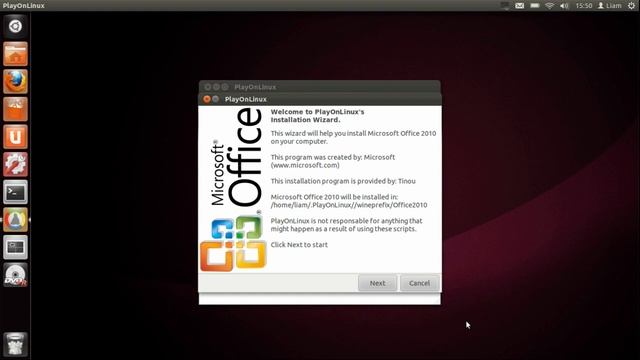Click the 'Welcome to PlayOnLinux's Installation Wizard' heading

pos(318,116)
